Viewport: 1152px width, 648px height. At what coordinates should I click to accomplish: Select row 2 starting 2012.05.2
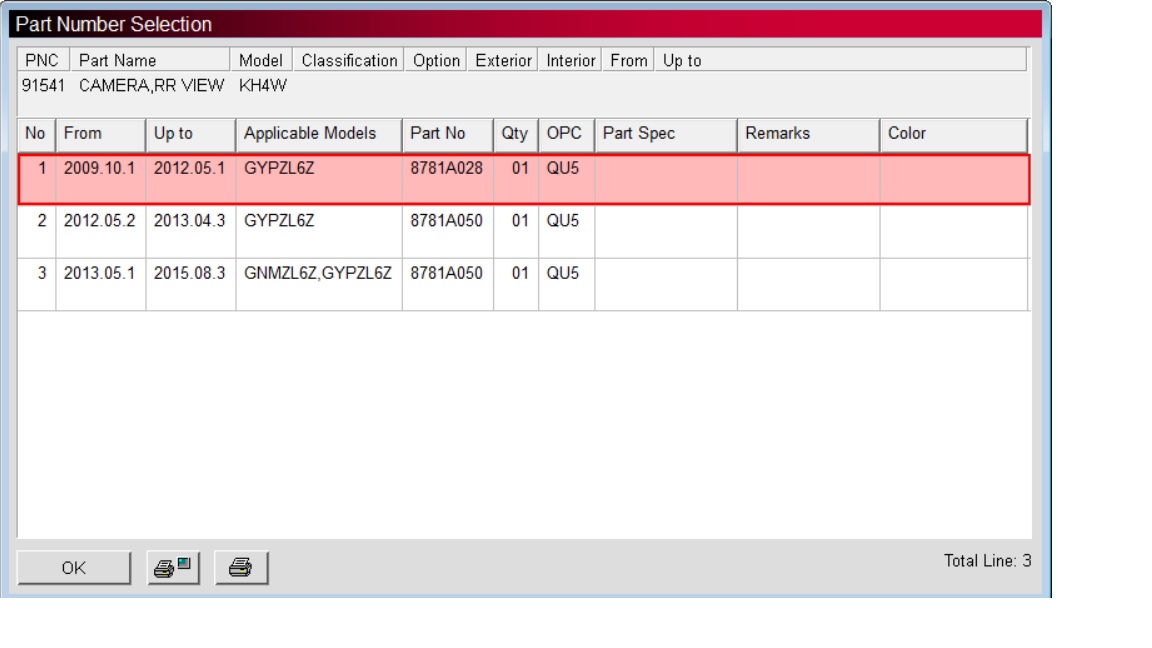99,221
